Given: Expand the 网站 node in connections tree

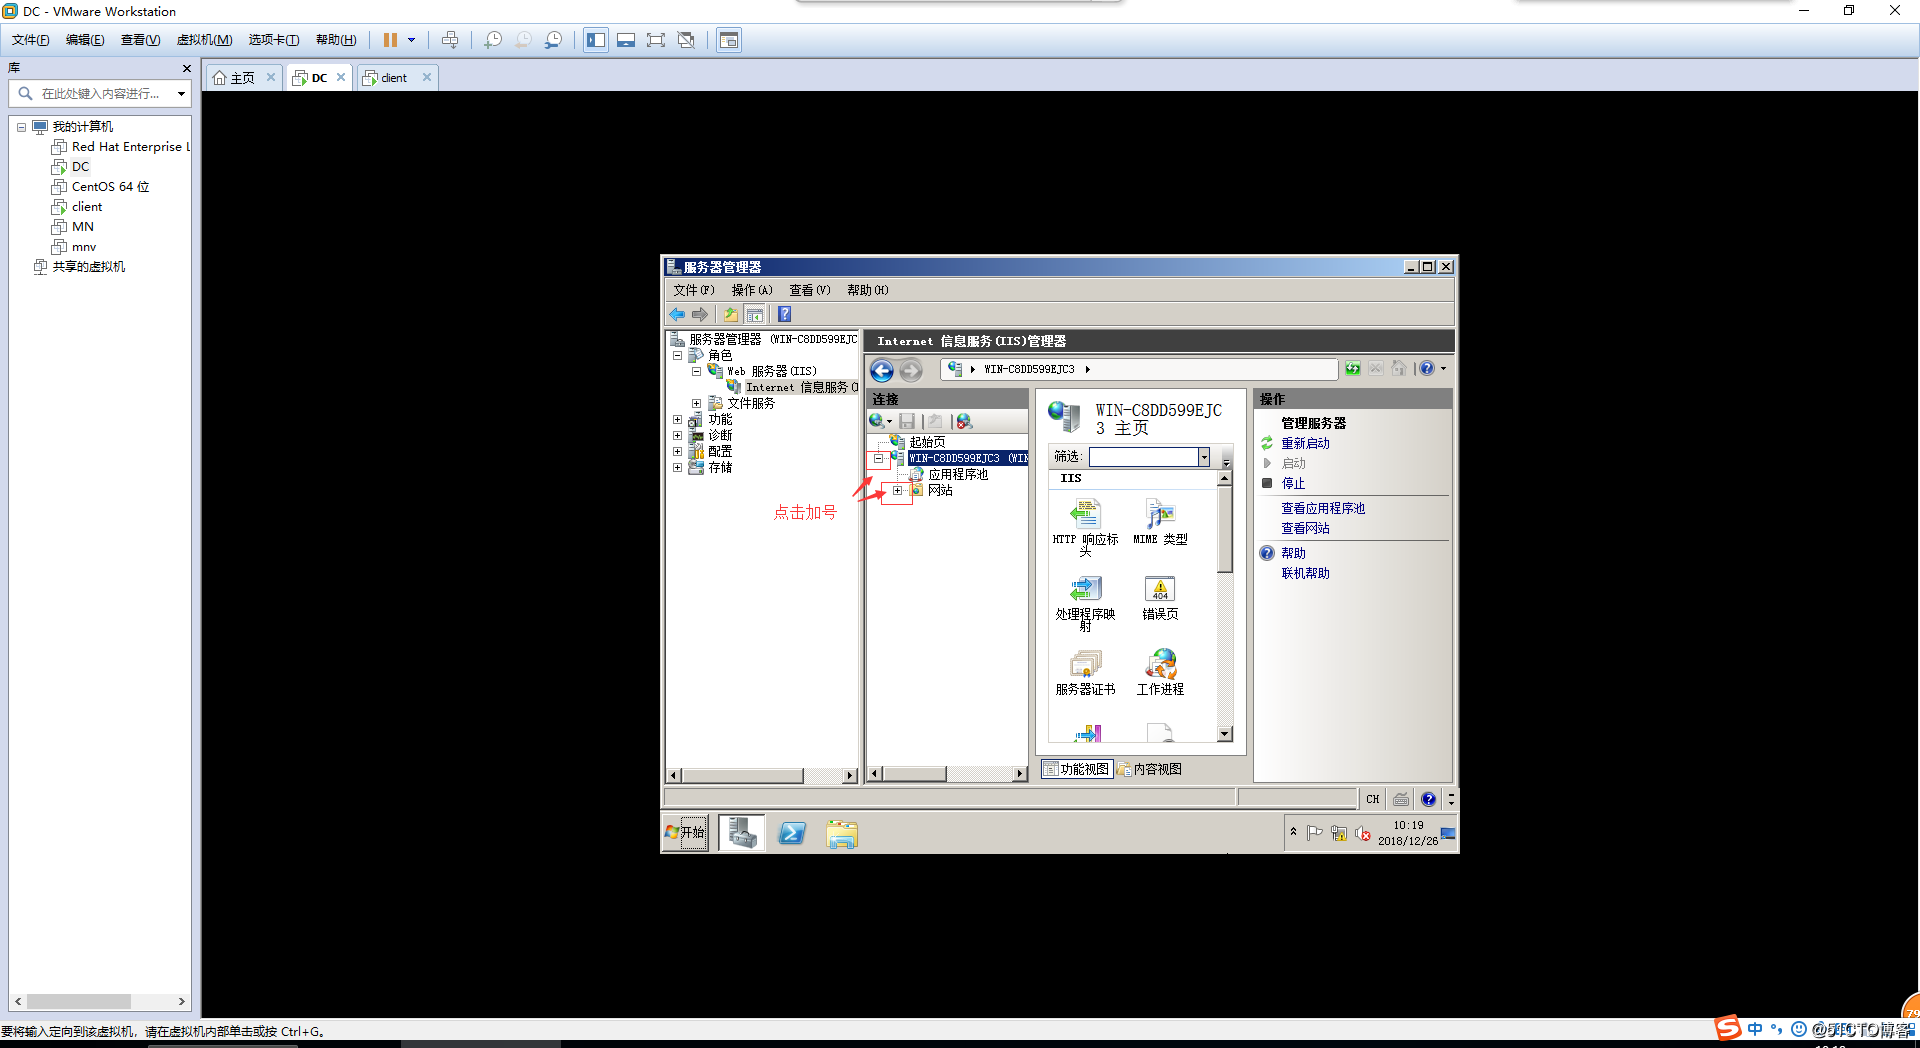Looking at the screenshot, I should point(897,491).
